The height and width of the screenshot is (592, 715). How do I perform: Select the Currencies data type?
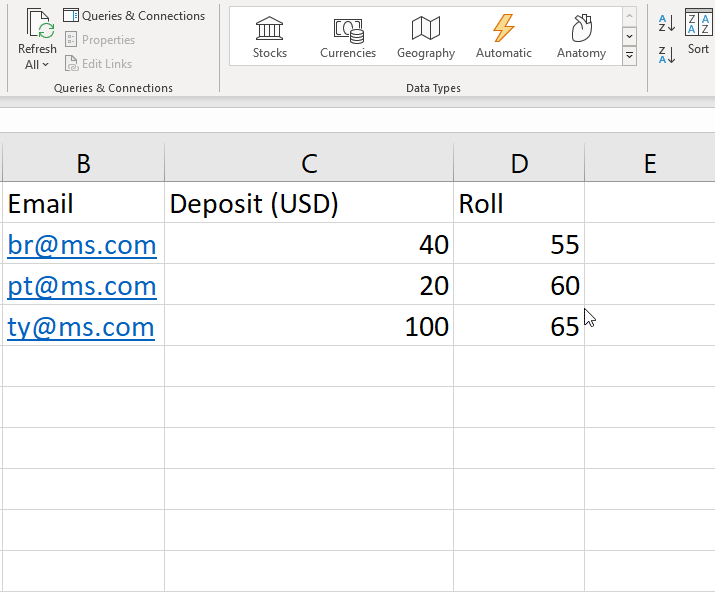pyautogui.click(x=348, y=37)
